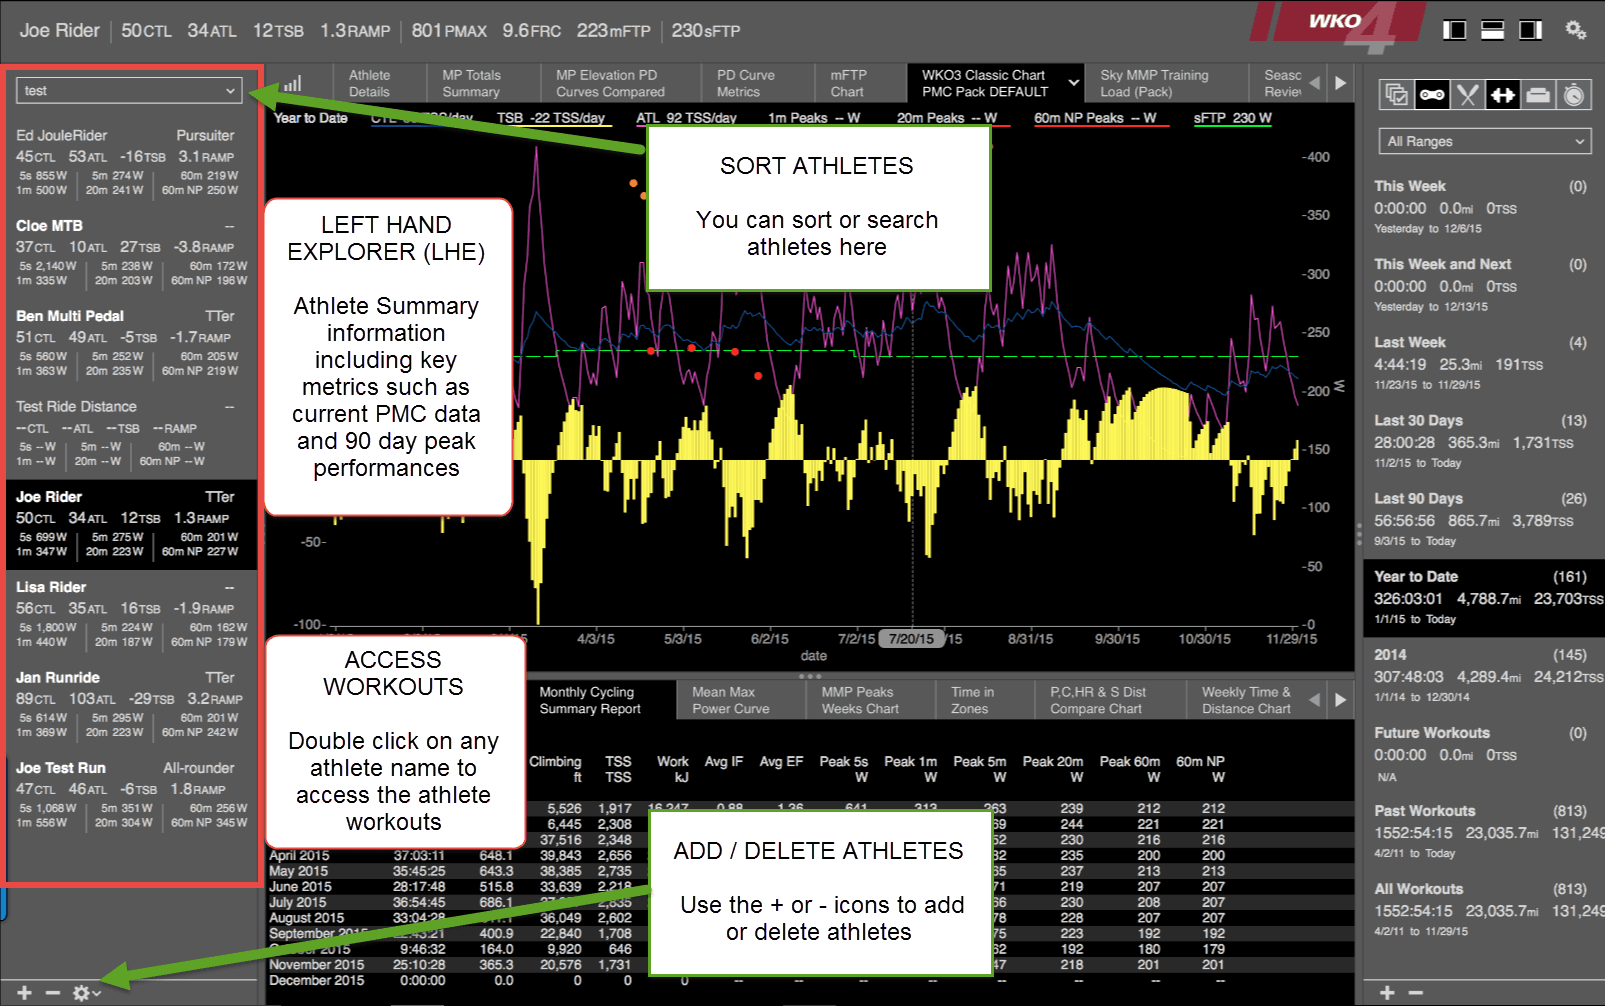Open the athlete sort dropdown showing test
The image size is (1605, 1006).
pos(129,90)
